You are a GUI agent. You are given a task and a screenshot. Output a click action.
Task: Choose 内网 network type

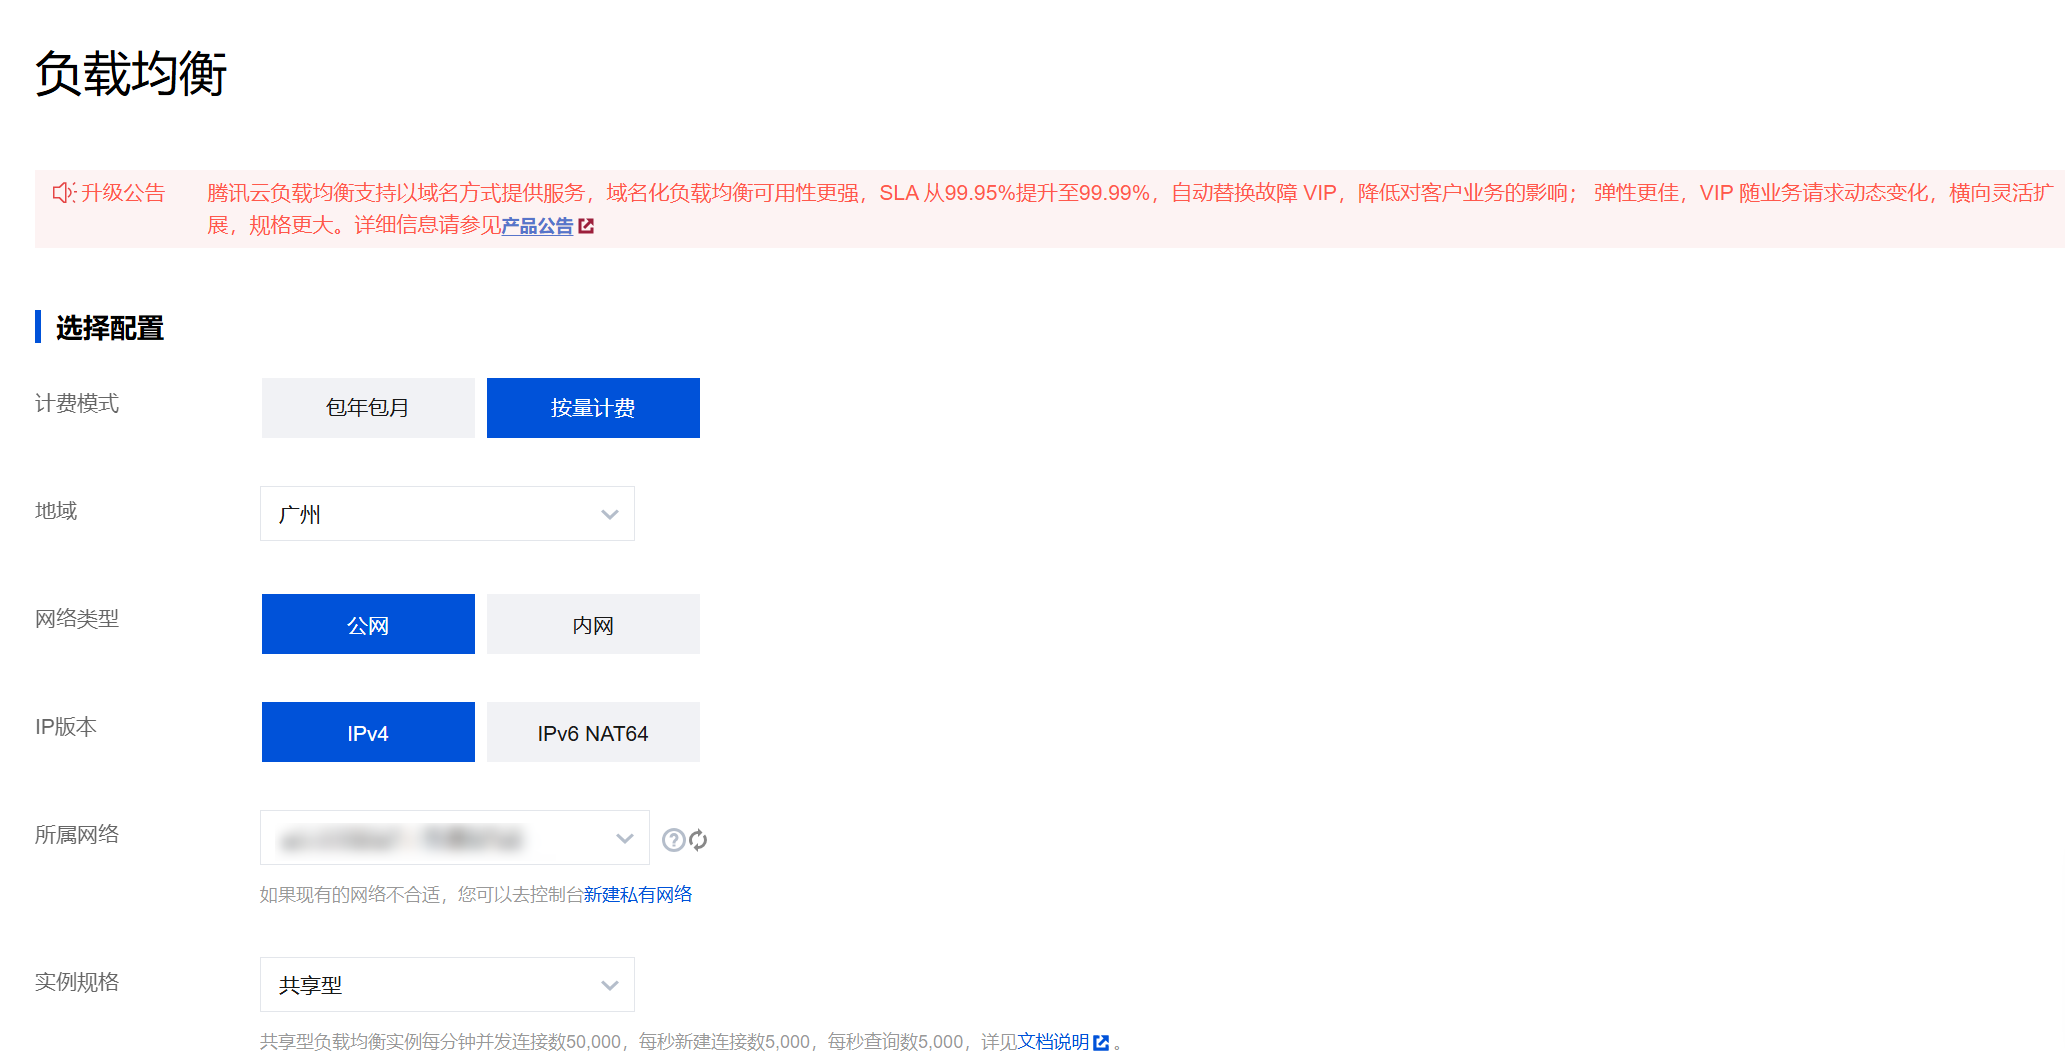click(593, 624)
